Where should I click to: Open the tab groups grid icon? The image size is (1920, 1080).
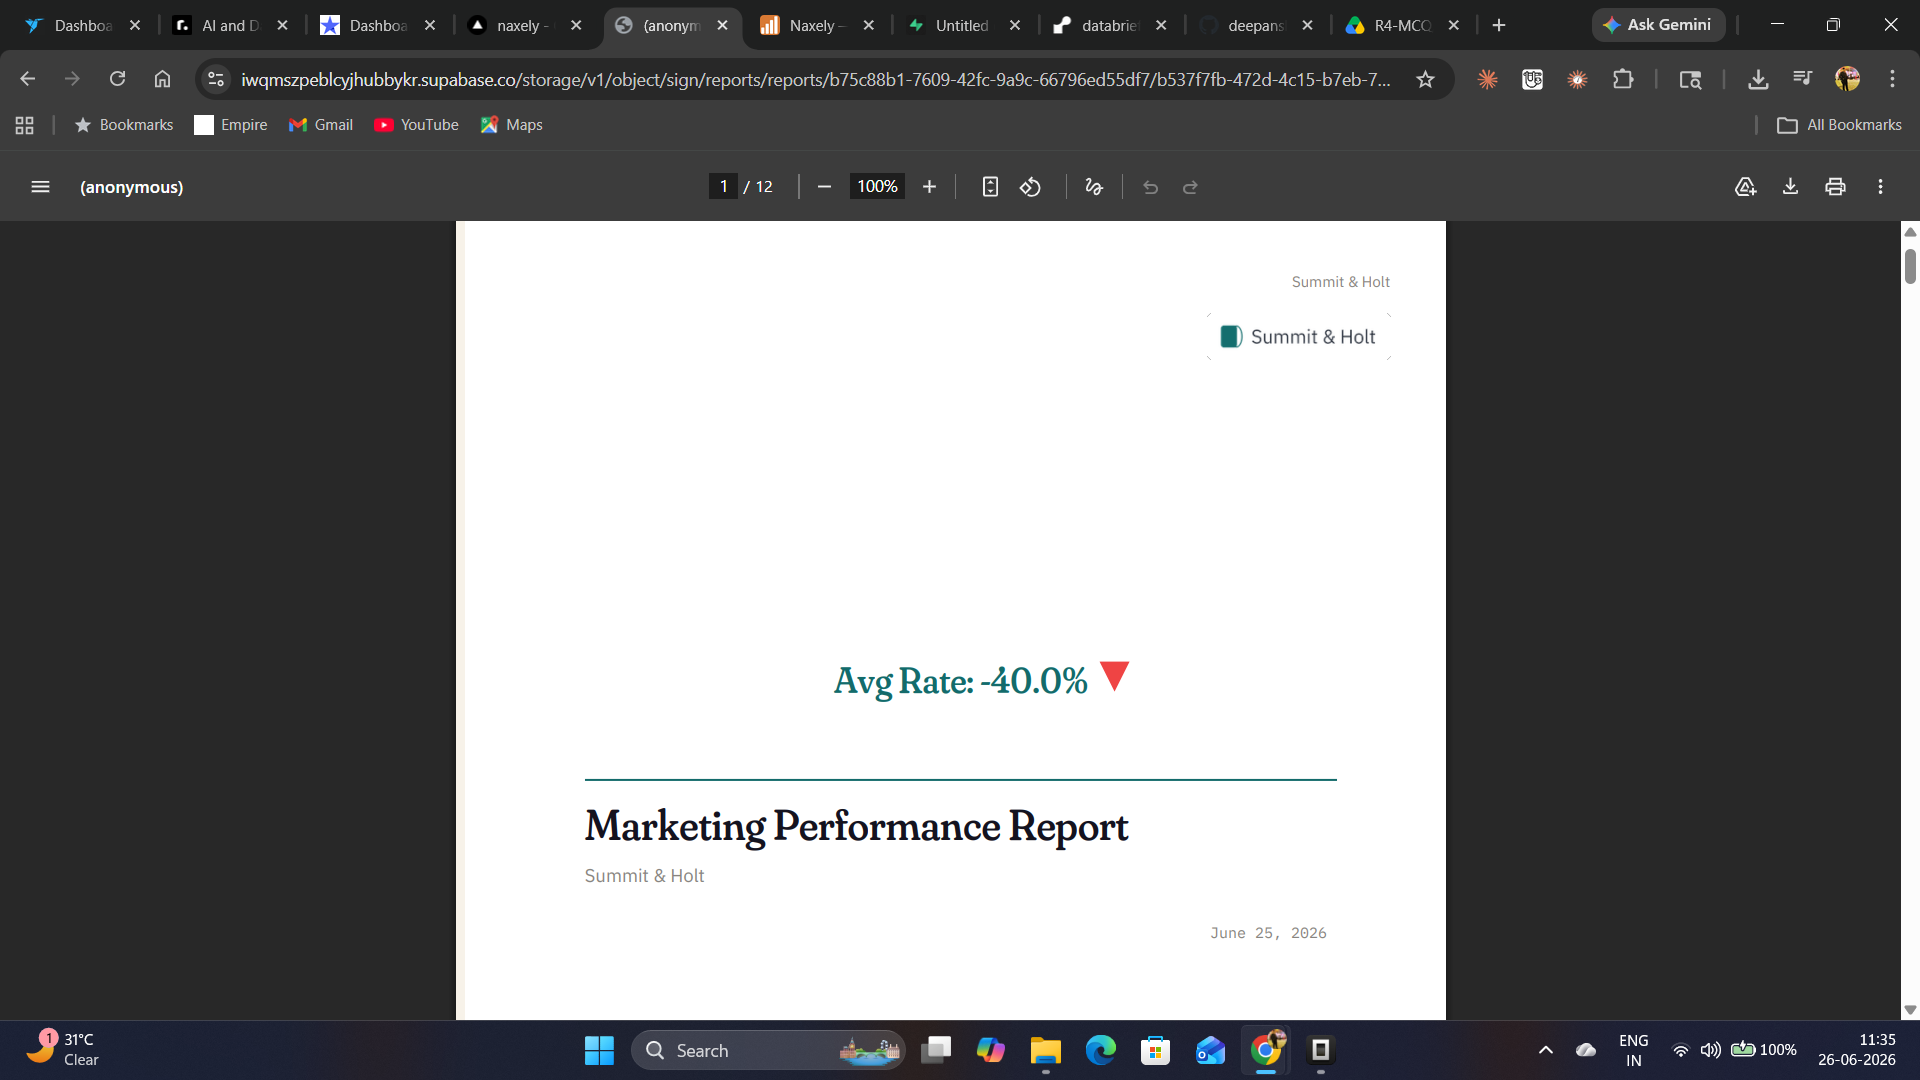click(25, 125)
